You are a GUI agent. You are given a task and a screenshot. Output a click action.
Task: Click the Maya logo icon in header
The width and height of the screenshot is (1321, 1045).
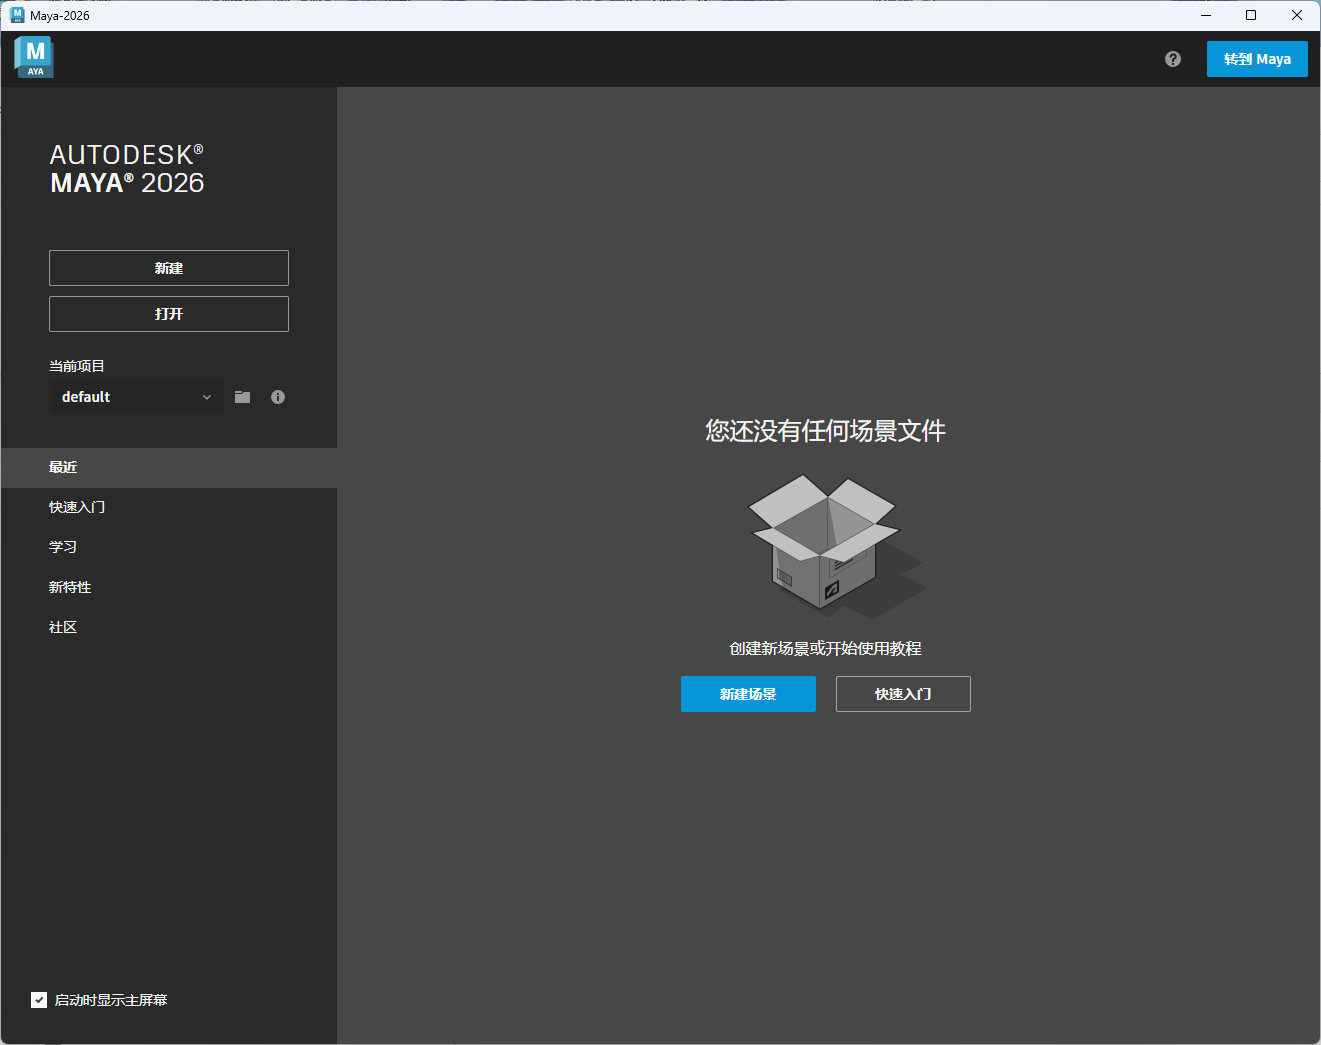click(x=34, y=57)
